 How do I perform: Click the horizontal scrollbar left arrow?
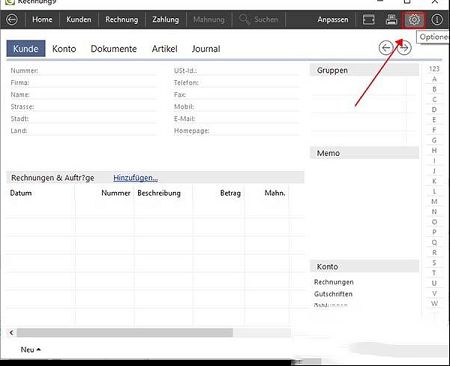coord(12,332)
